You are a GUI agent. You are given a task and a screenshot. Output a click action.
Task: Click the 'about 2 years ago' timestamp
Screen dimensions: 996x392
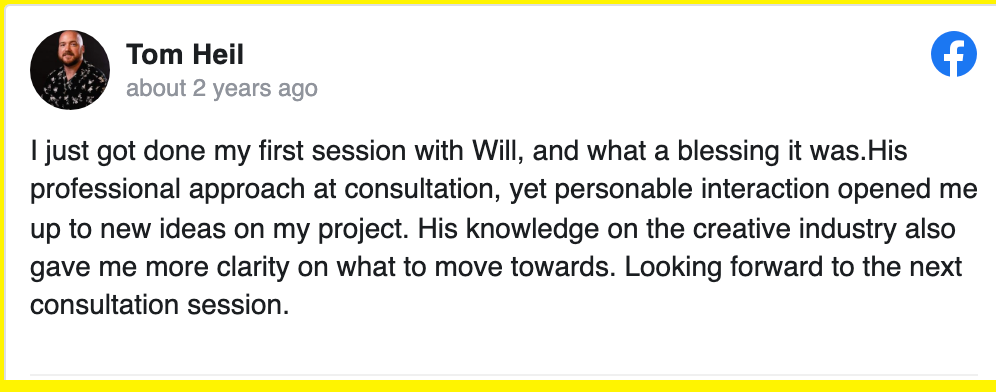pyautogui.click(x=222, y=88)
